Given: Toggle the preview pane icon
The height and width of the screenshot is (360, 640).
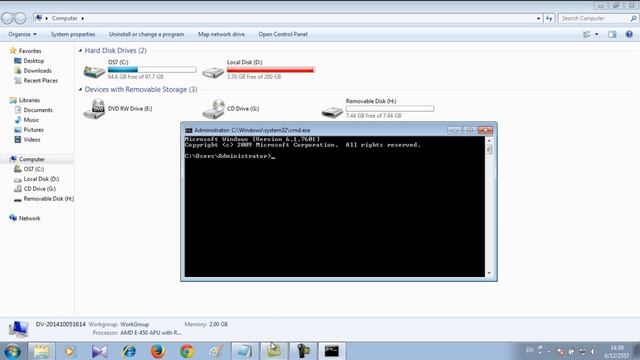Looking at the screenshot, I should [612, 34].
